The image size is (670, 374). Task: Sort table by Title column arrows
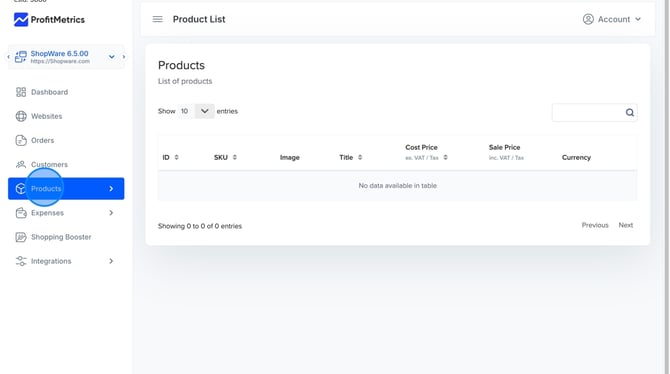(x=360, y=157)
